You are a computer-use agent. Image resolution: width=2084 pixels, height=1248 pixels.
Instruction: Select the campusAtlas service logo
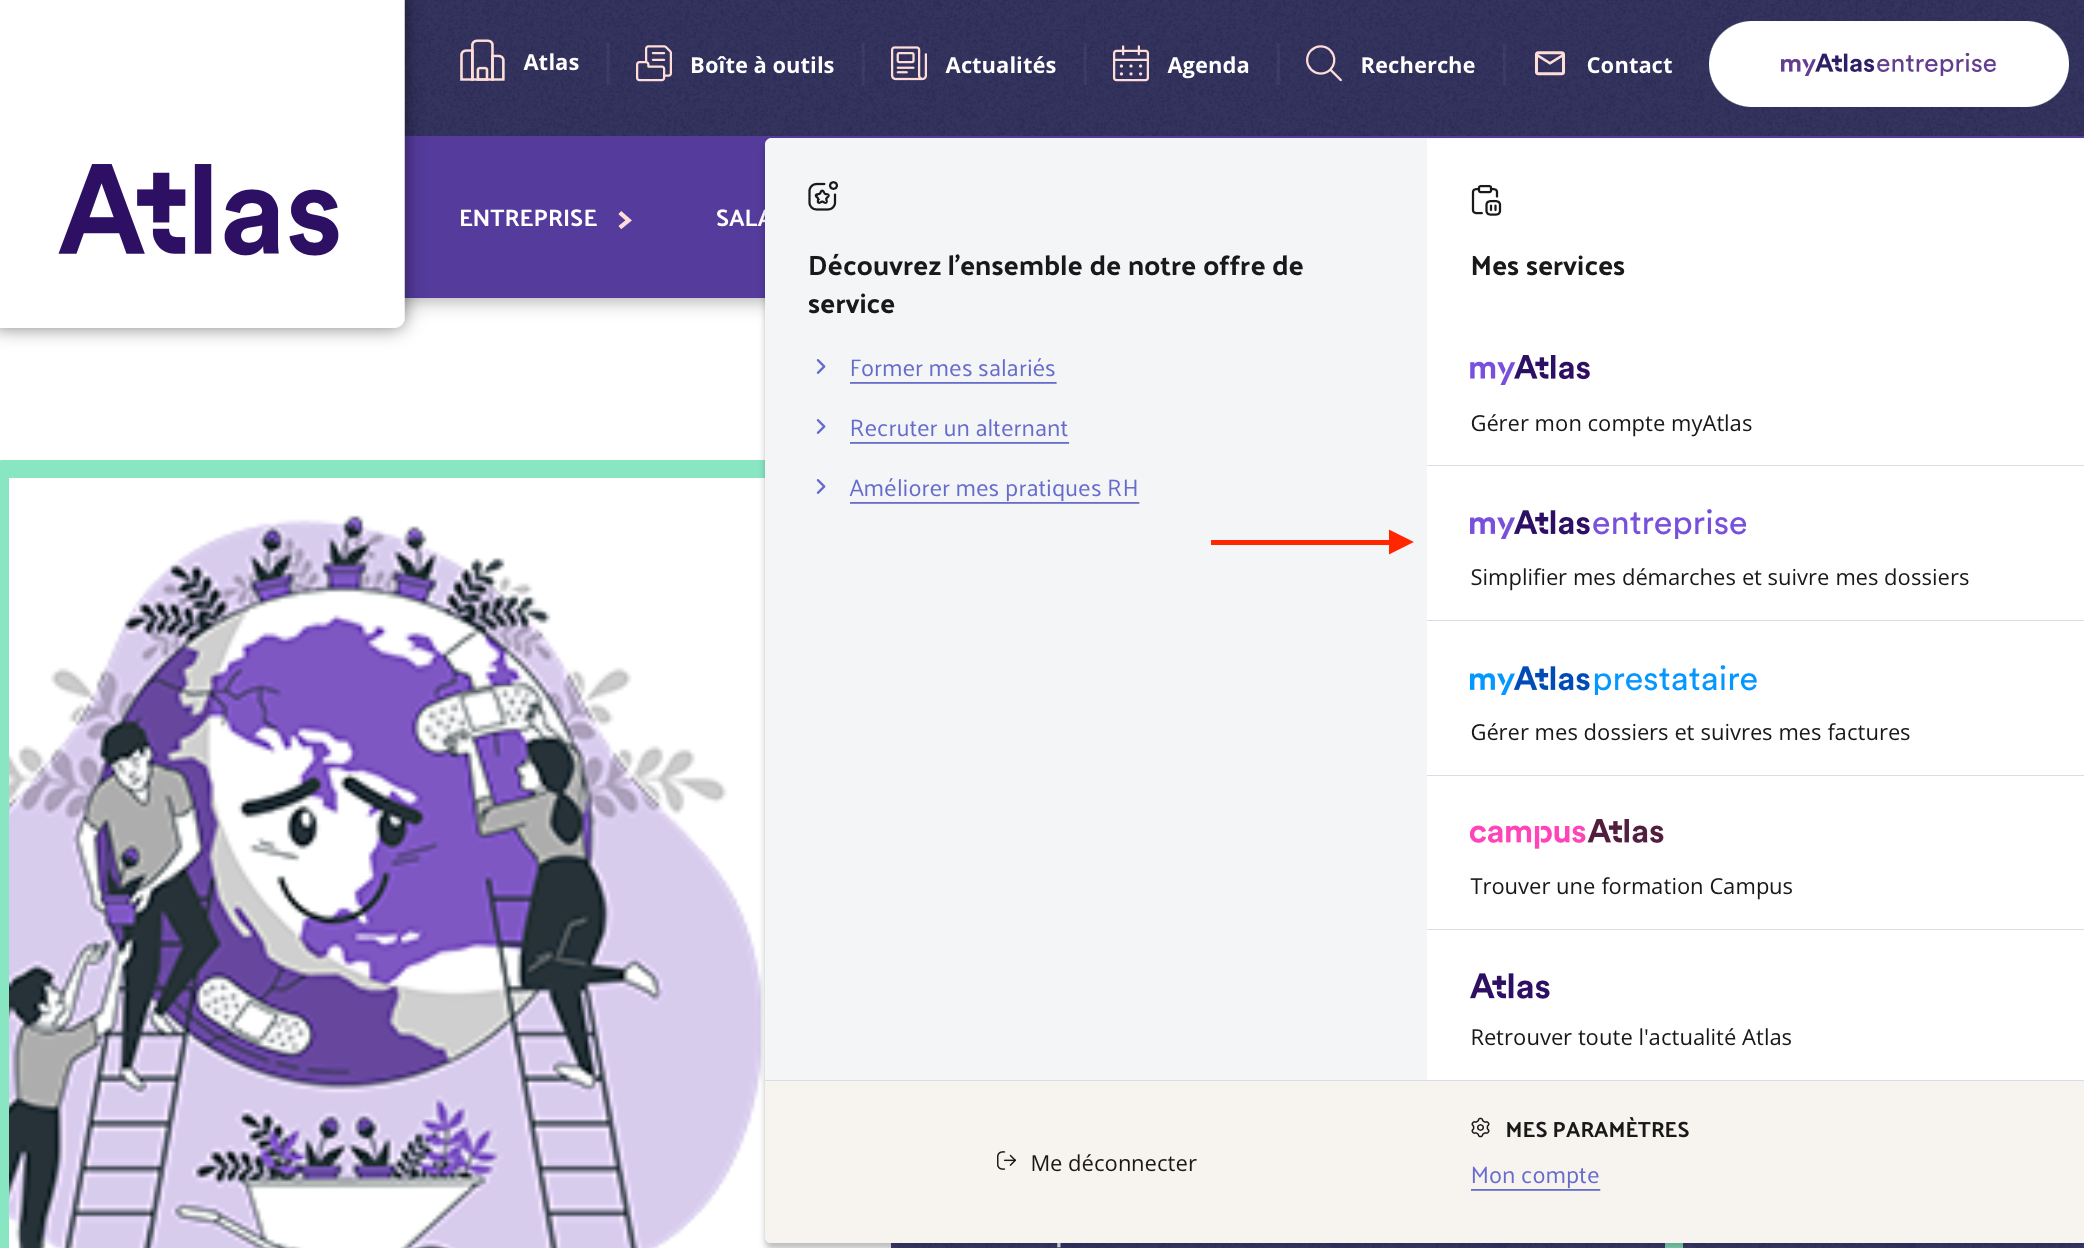pos(1566,832)
